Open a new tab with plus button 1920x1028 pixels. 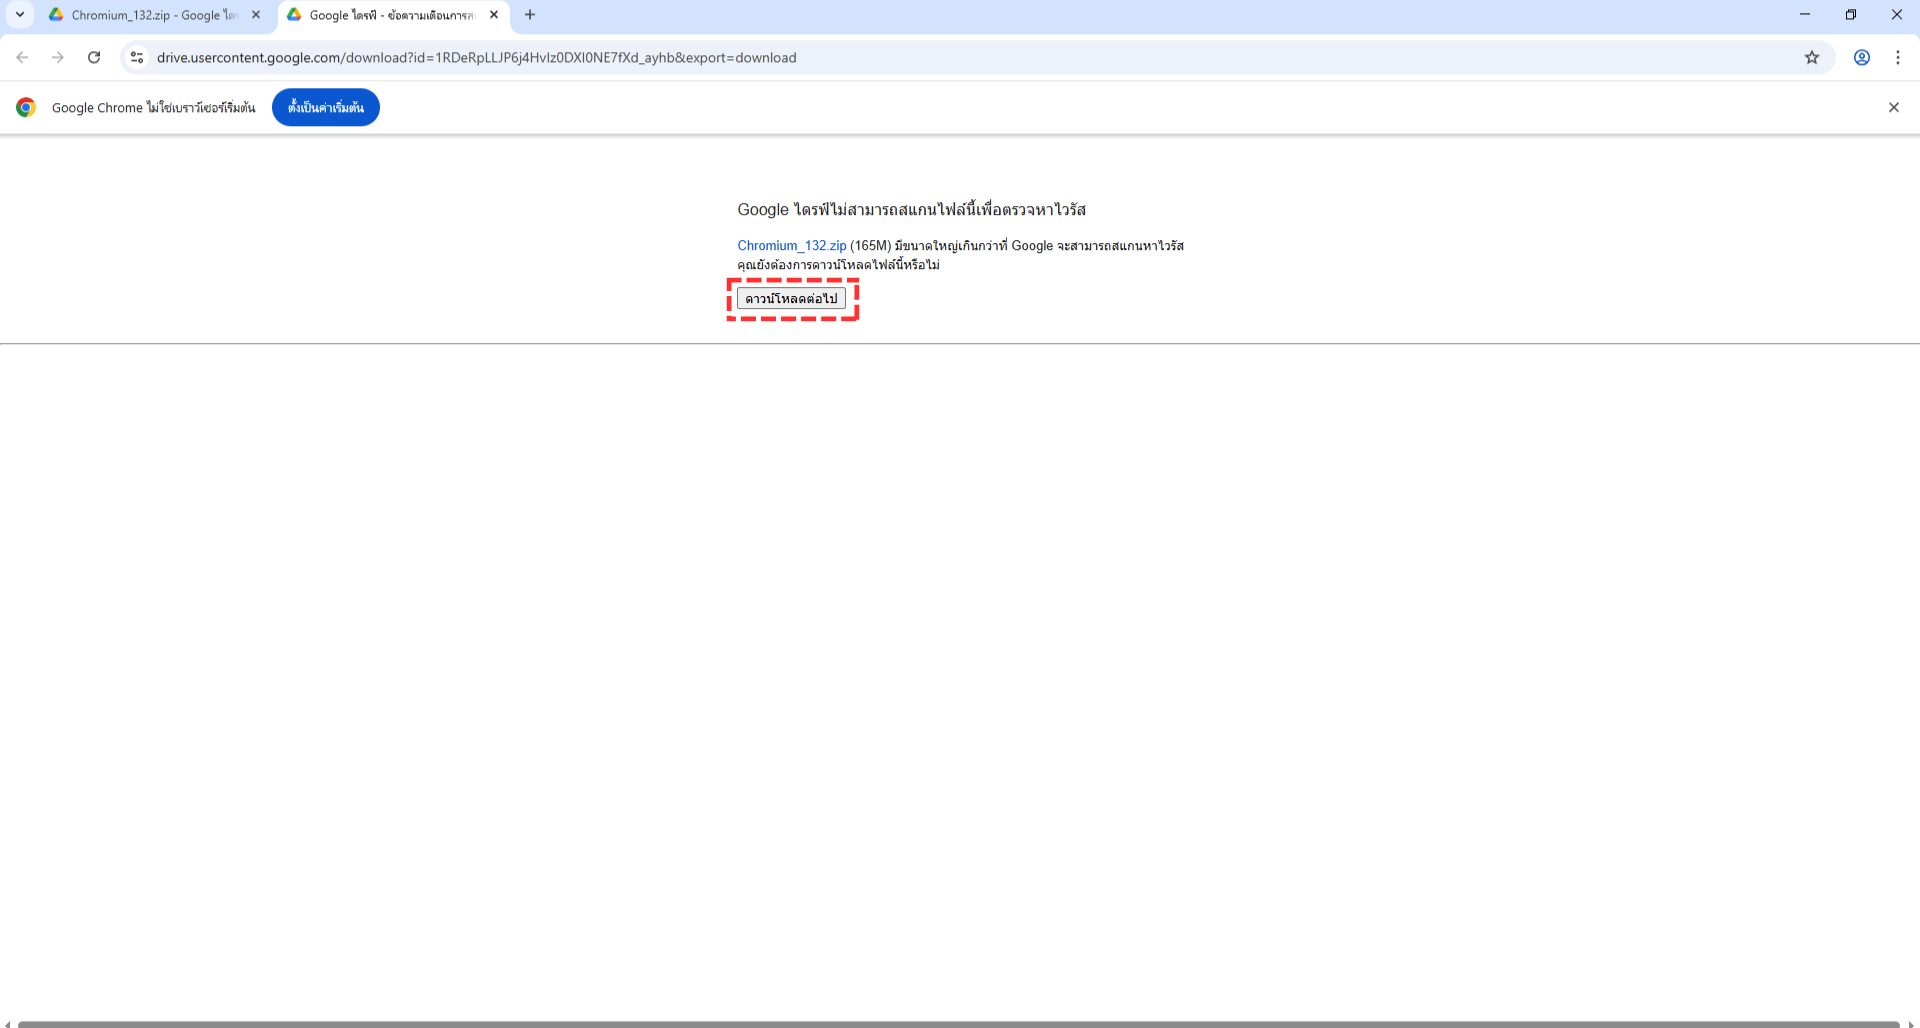(x=530, y=15)
